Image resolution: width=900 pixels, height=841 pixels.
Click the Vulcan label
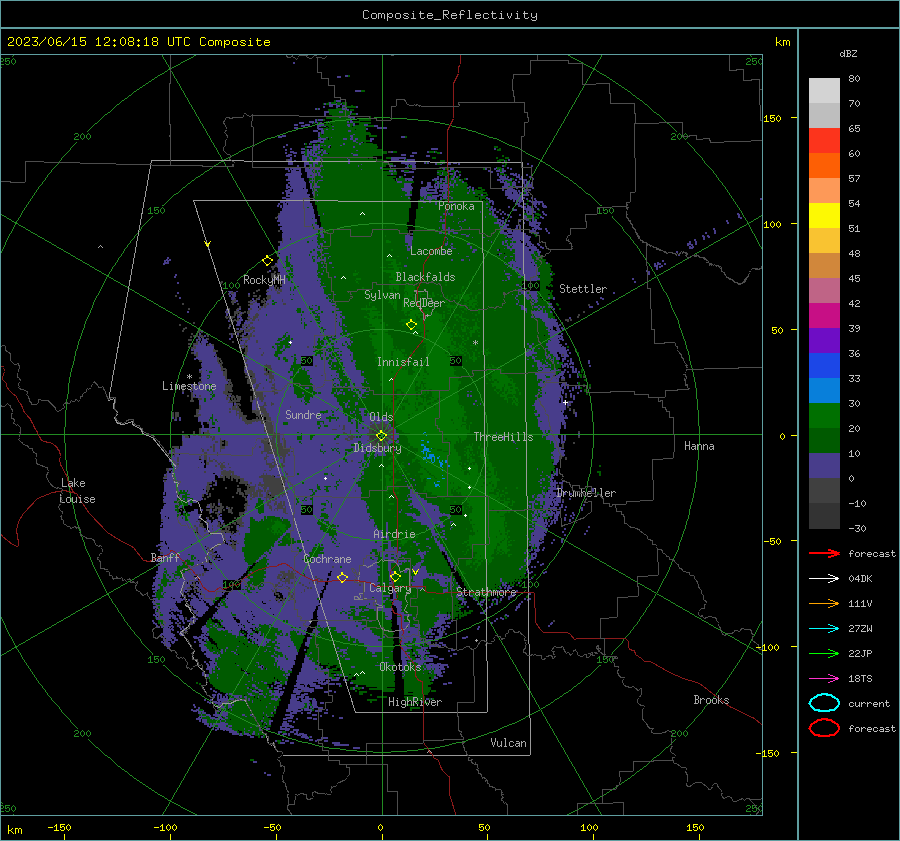[508, 743]
